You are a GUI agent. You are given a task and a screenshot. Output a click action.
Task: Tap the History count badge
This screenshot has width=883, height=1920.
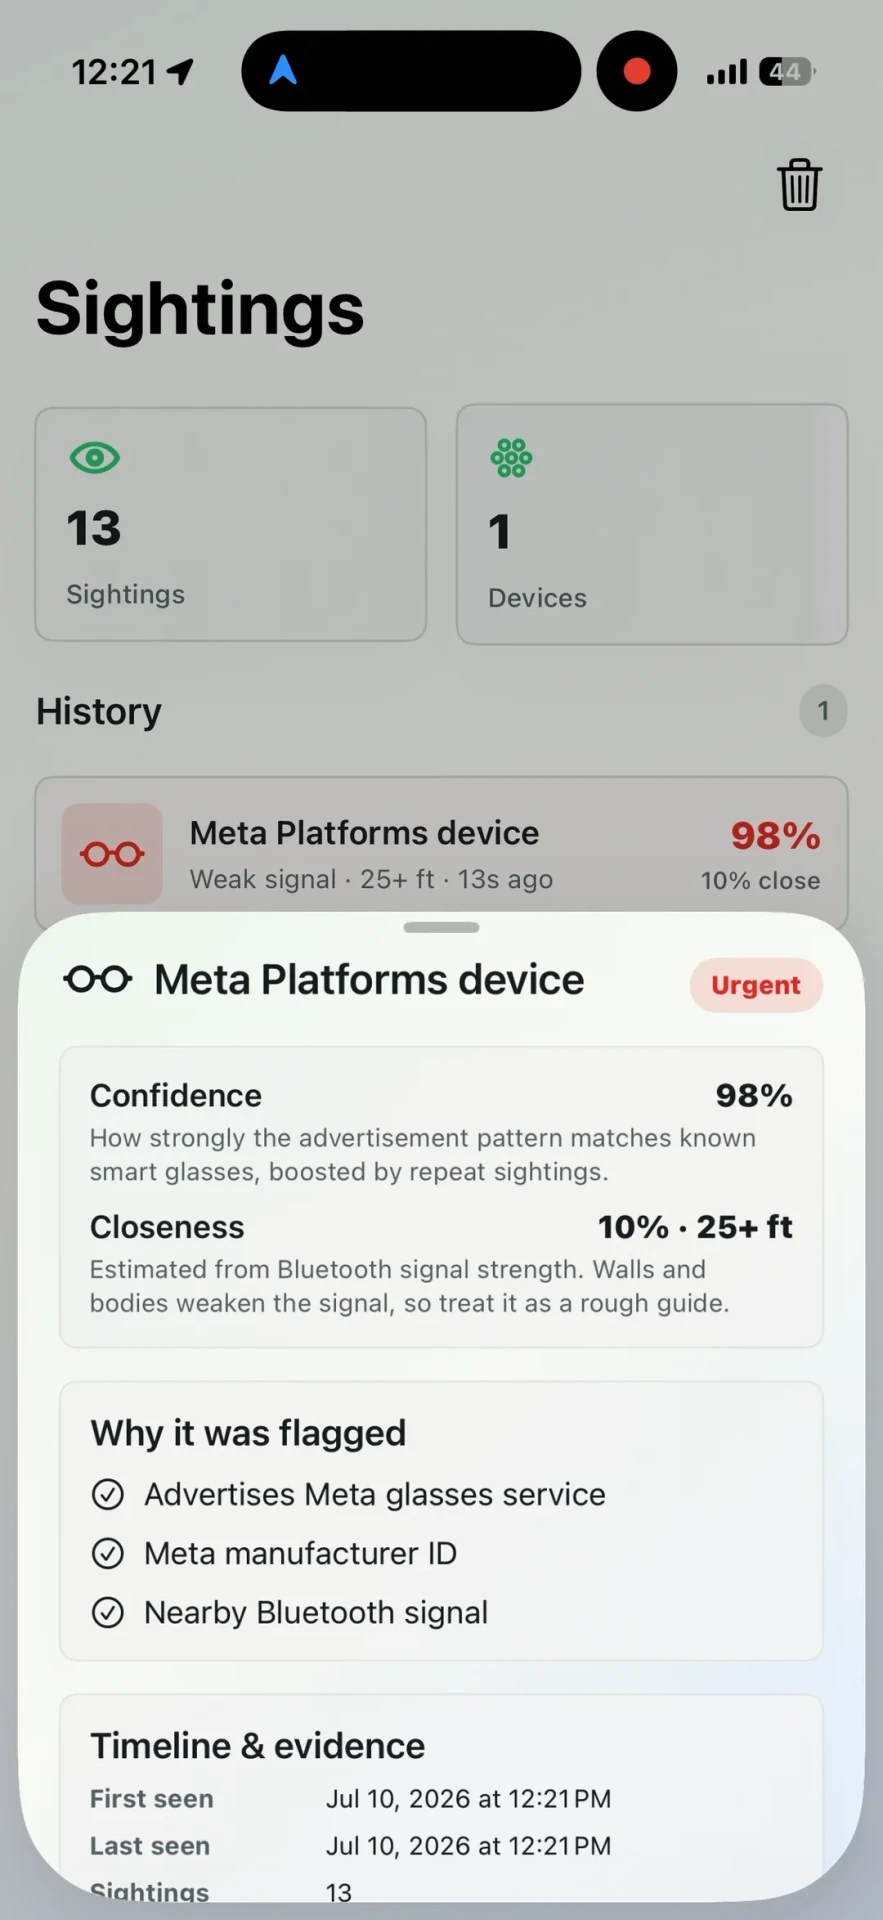pyautogui.click(x=823, y=711)
